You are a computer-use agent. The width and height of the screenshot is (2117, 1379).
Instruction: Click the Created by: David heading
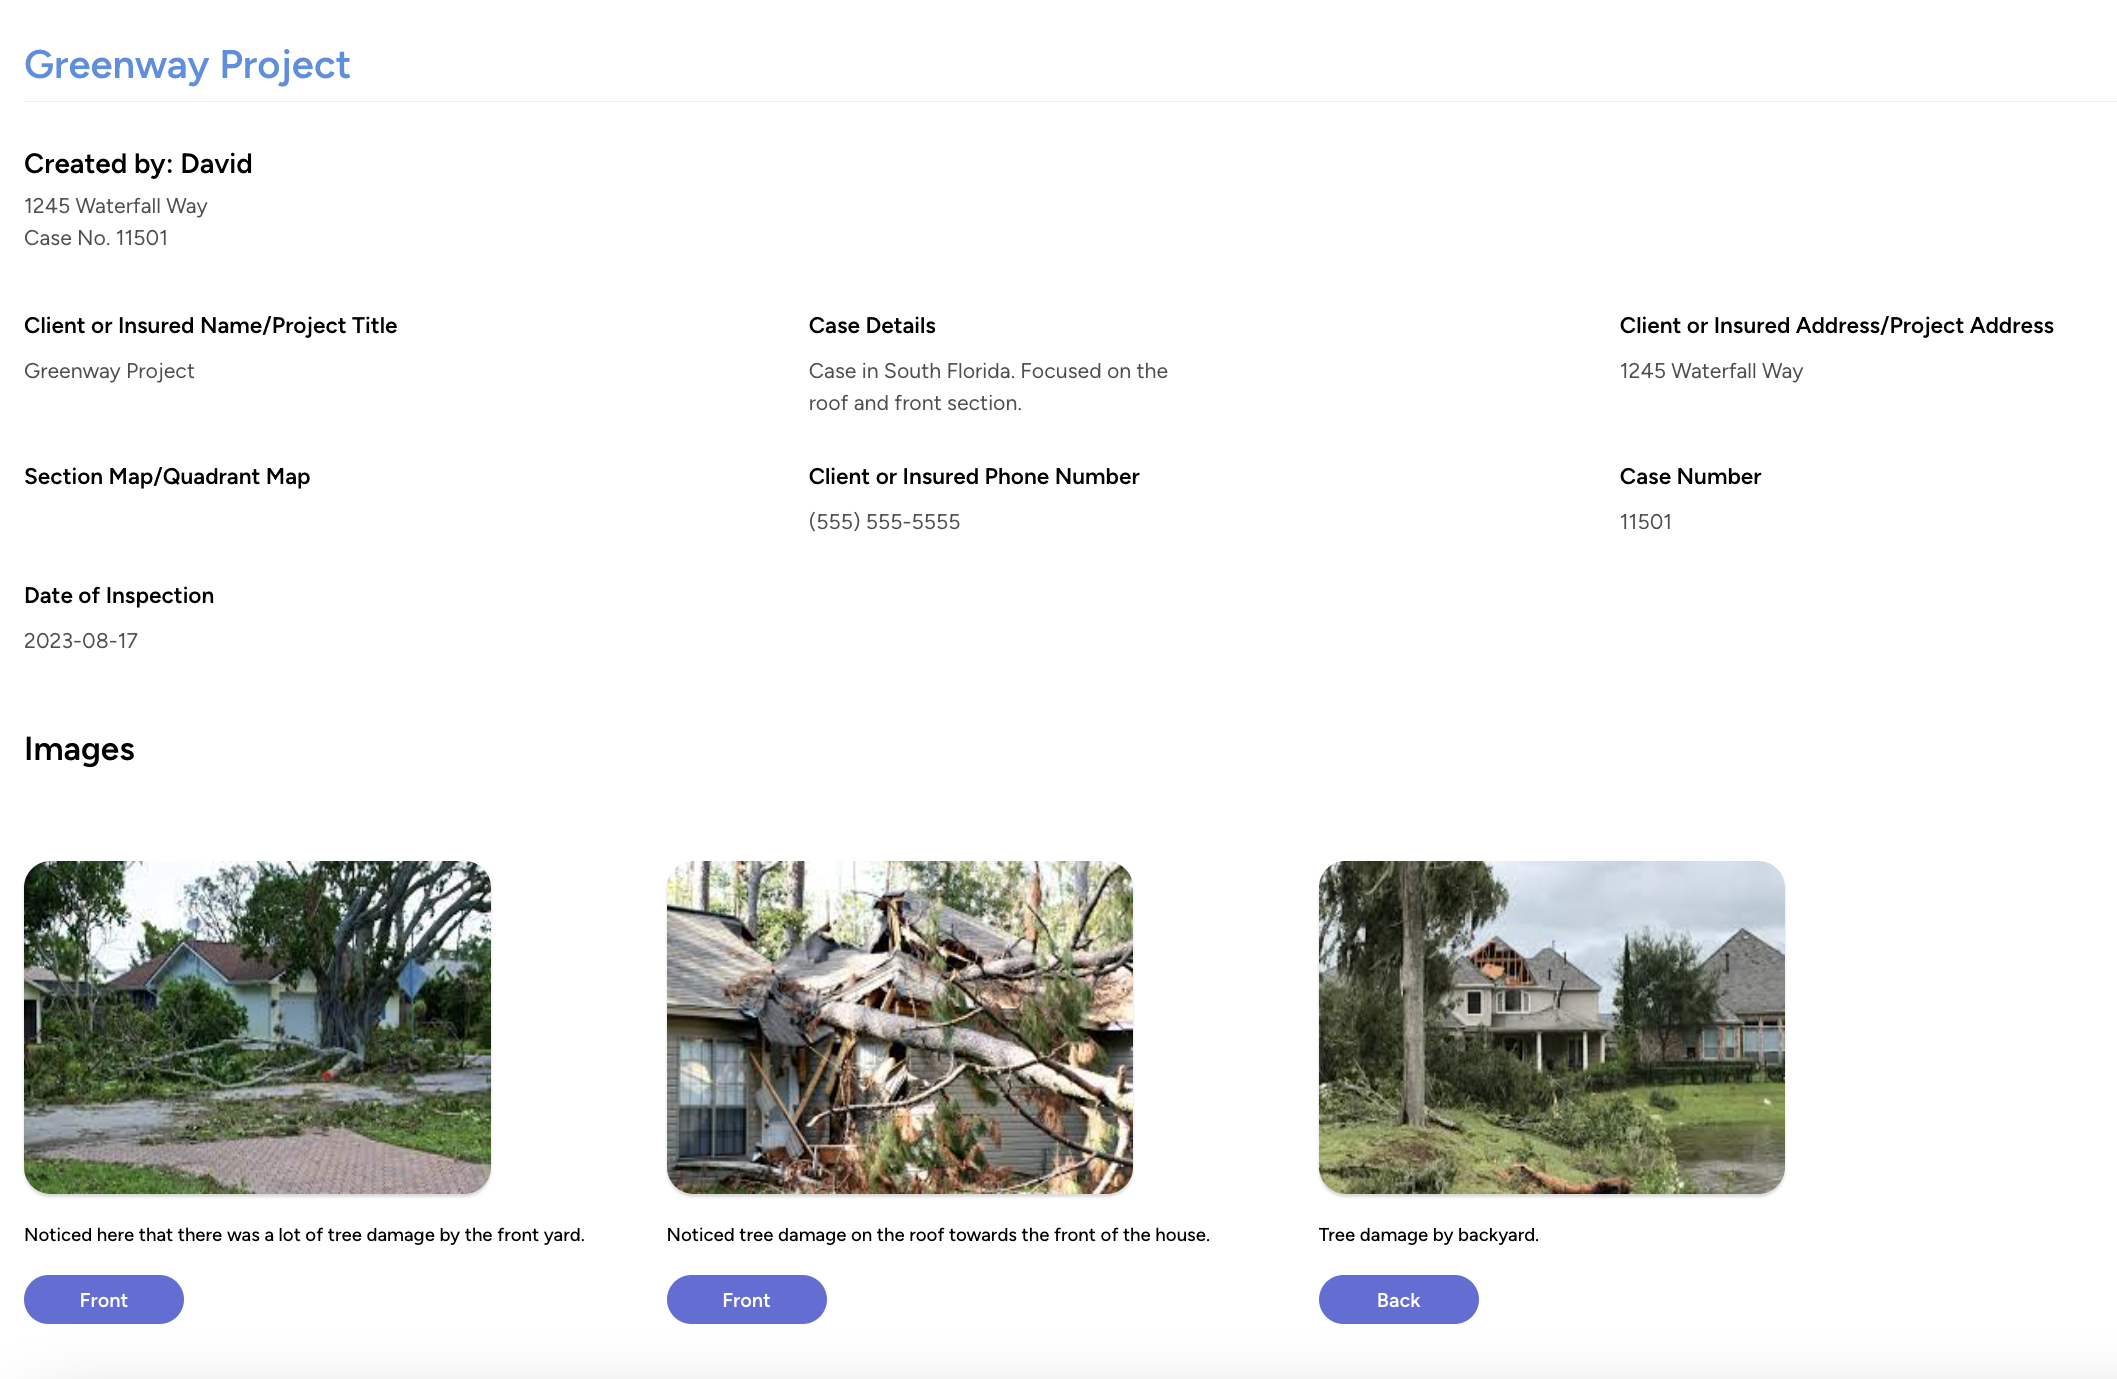138,164
